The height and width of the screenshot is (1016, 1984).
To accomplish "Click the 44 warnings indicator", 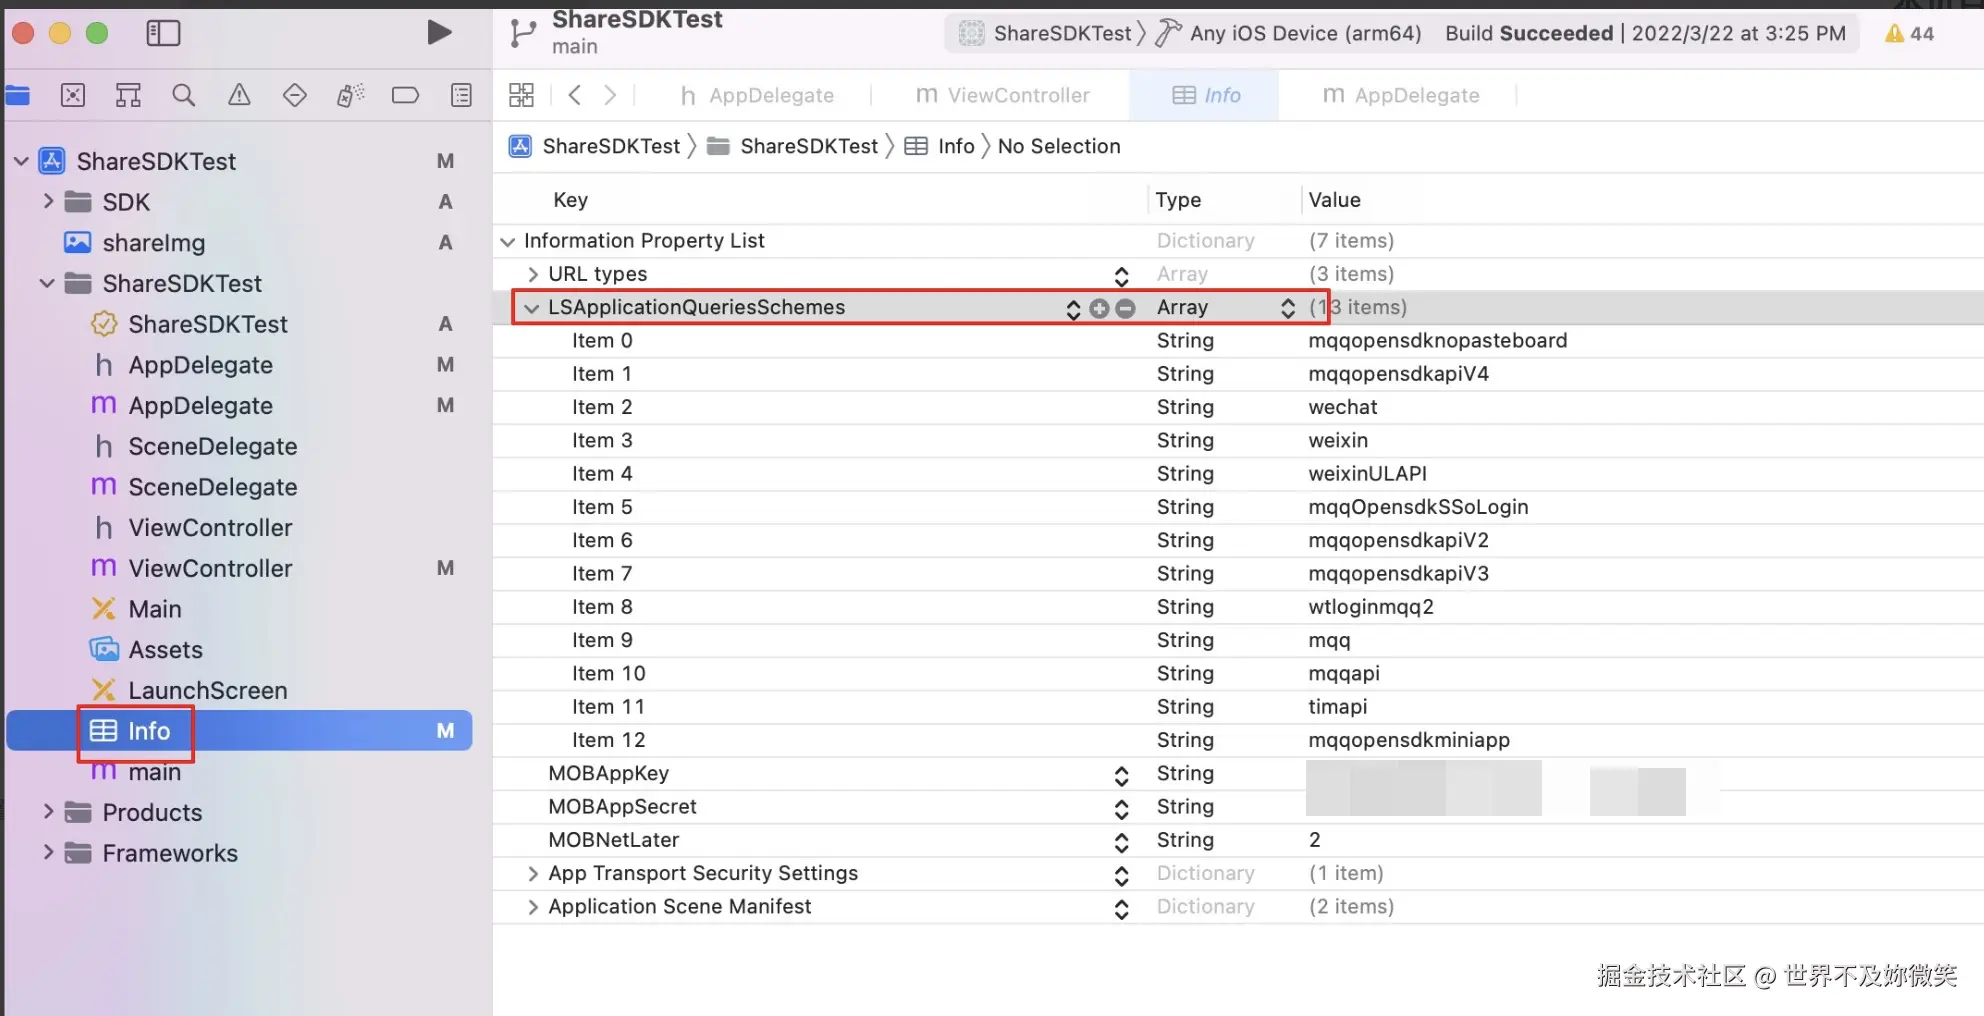I will click(x=1909, y=33).
